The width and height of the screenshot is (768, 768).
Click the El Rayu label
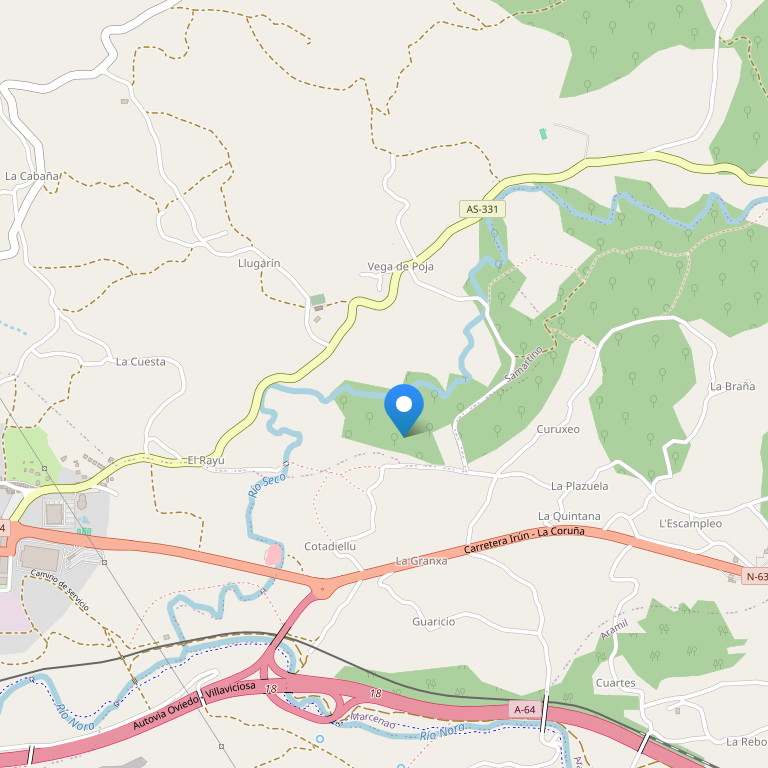point(206,460)
